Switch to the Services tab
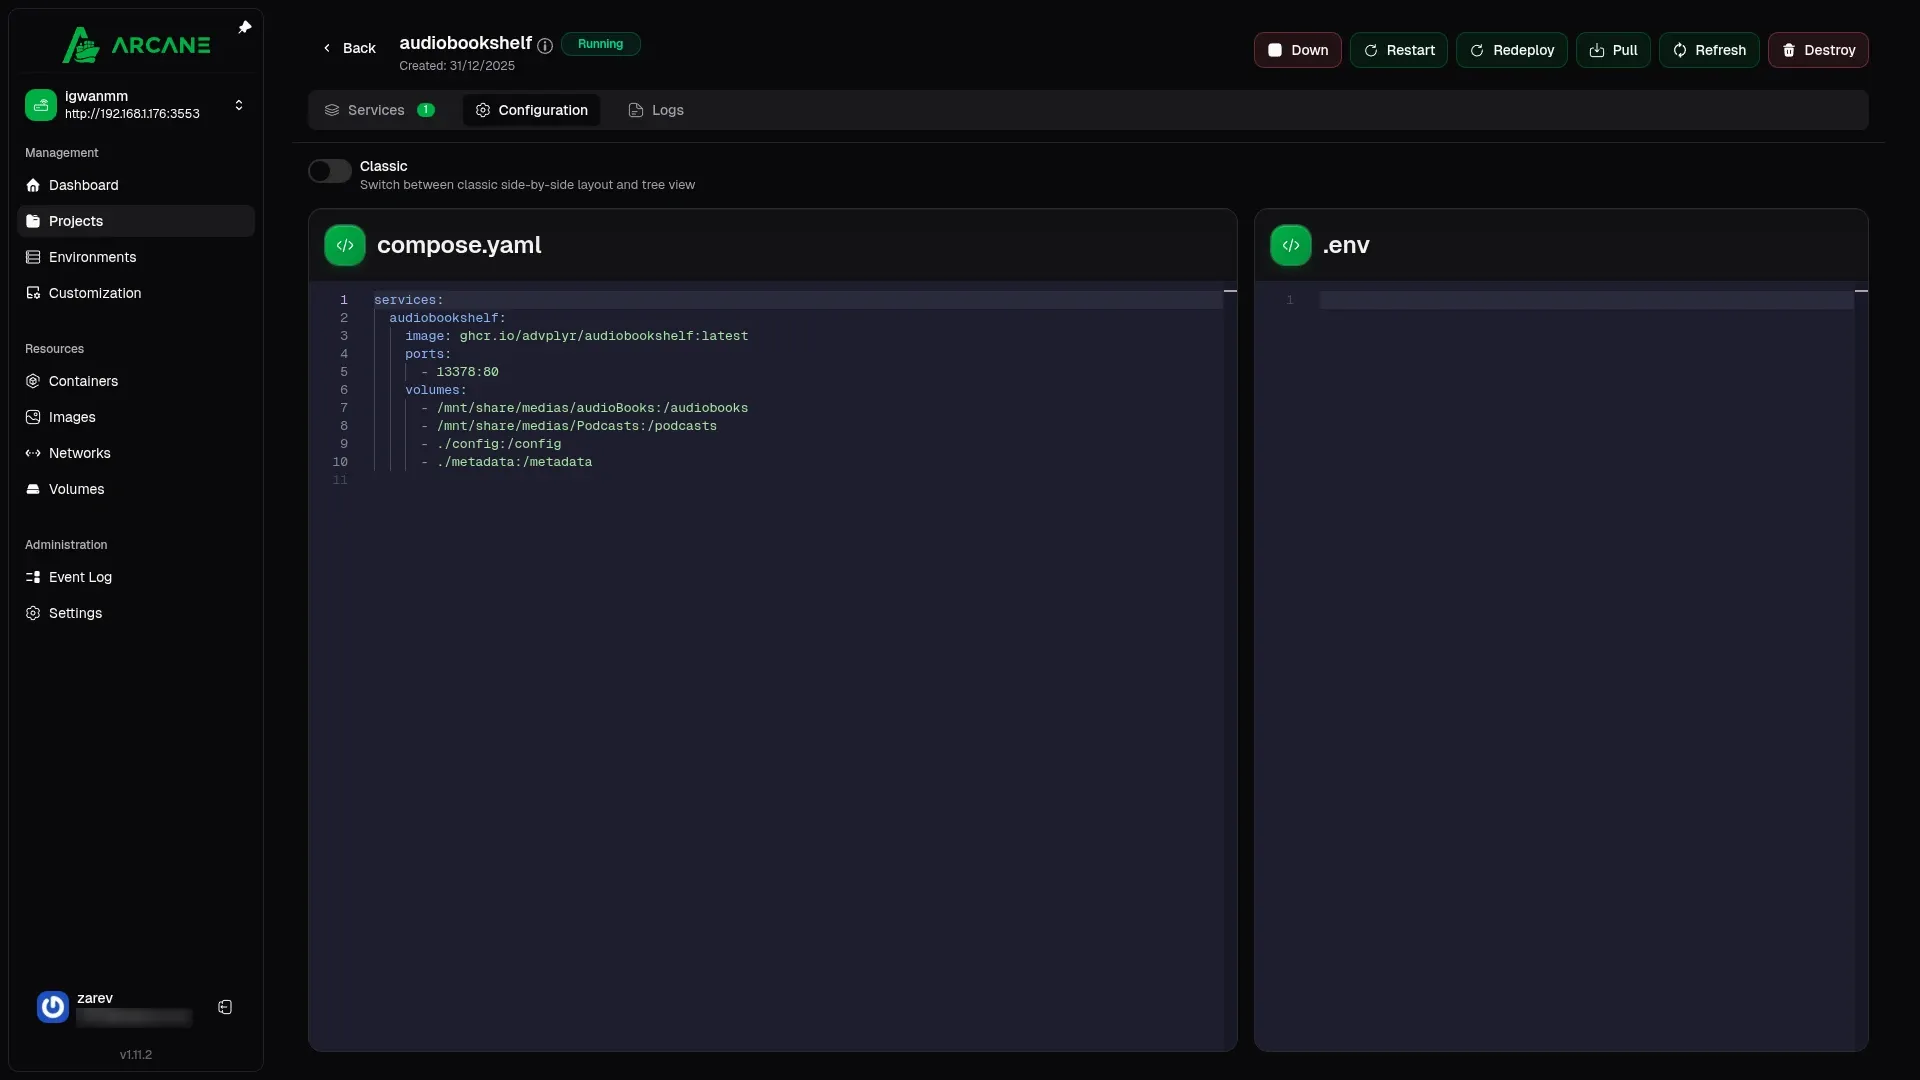 point(378,110)
